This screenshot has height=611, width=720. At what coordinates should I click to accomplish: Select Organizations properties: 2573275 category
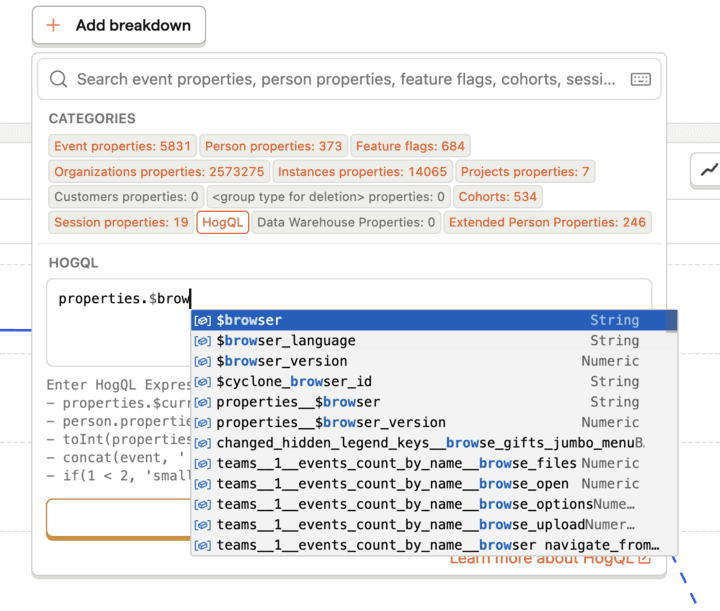pyautogui.click(x=159, y=172)
